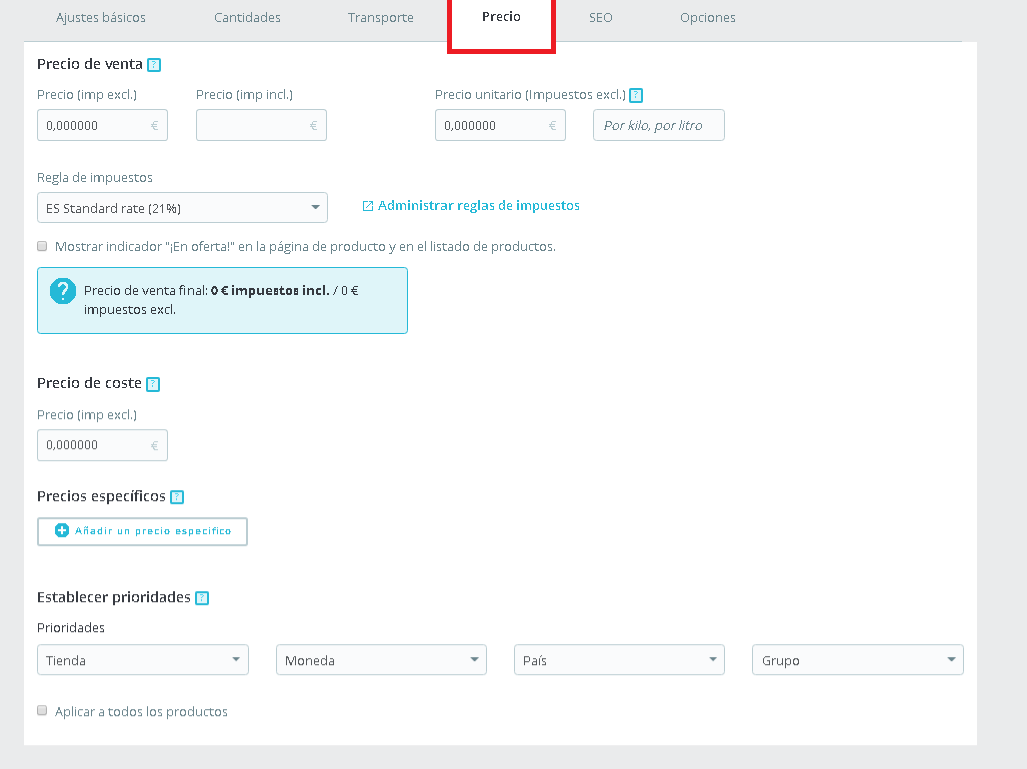
Task: Open the Transporte tab
Action: click(381, 18)
